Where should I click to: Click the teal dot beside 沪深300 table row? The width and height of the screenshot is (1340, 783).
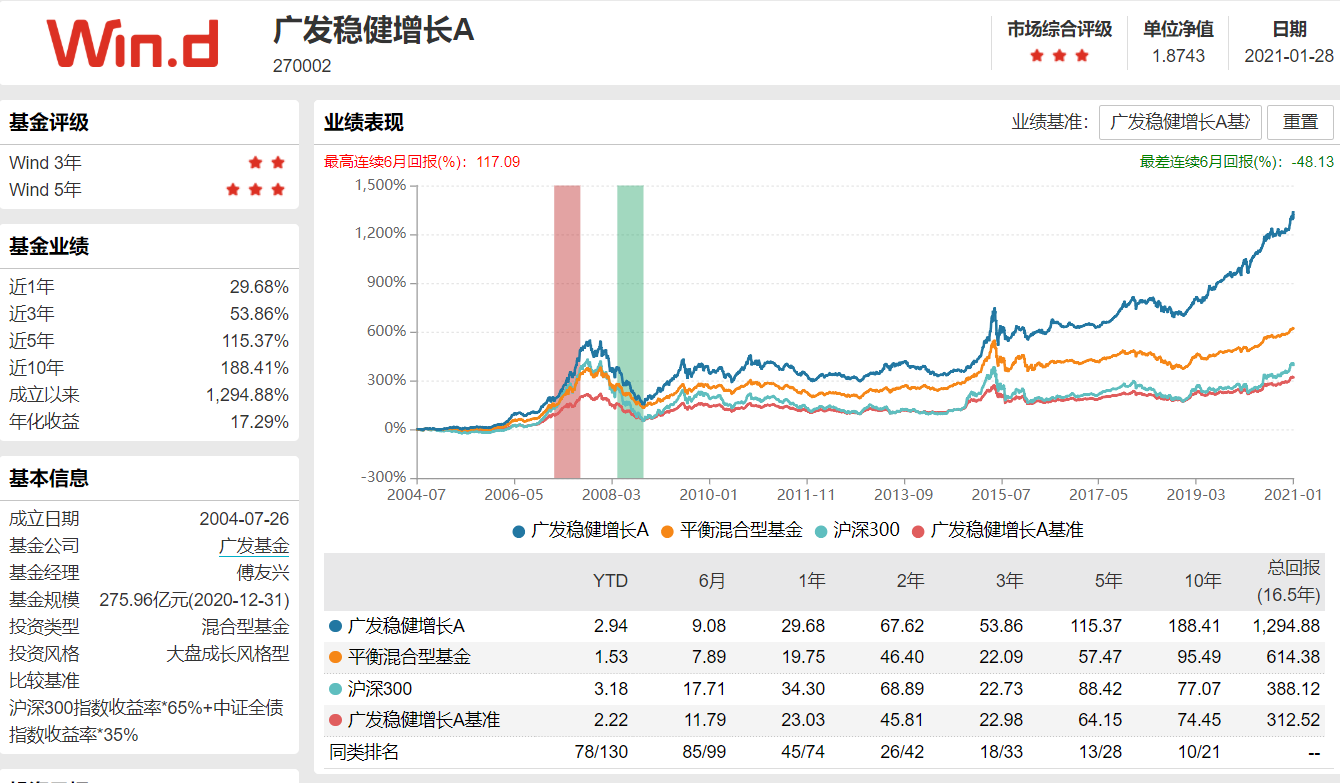click(x=336, y=688)
